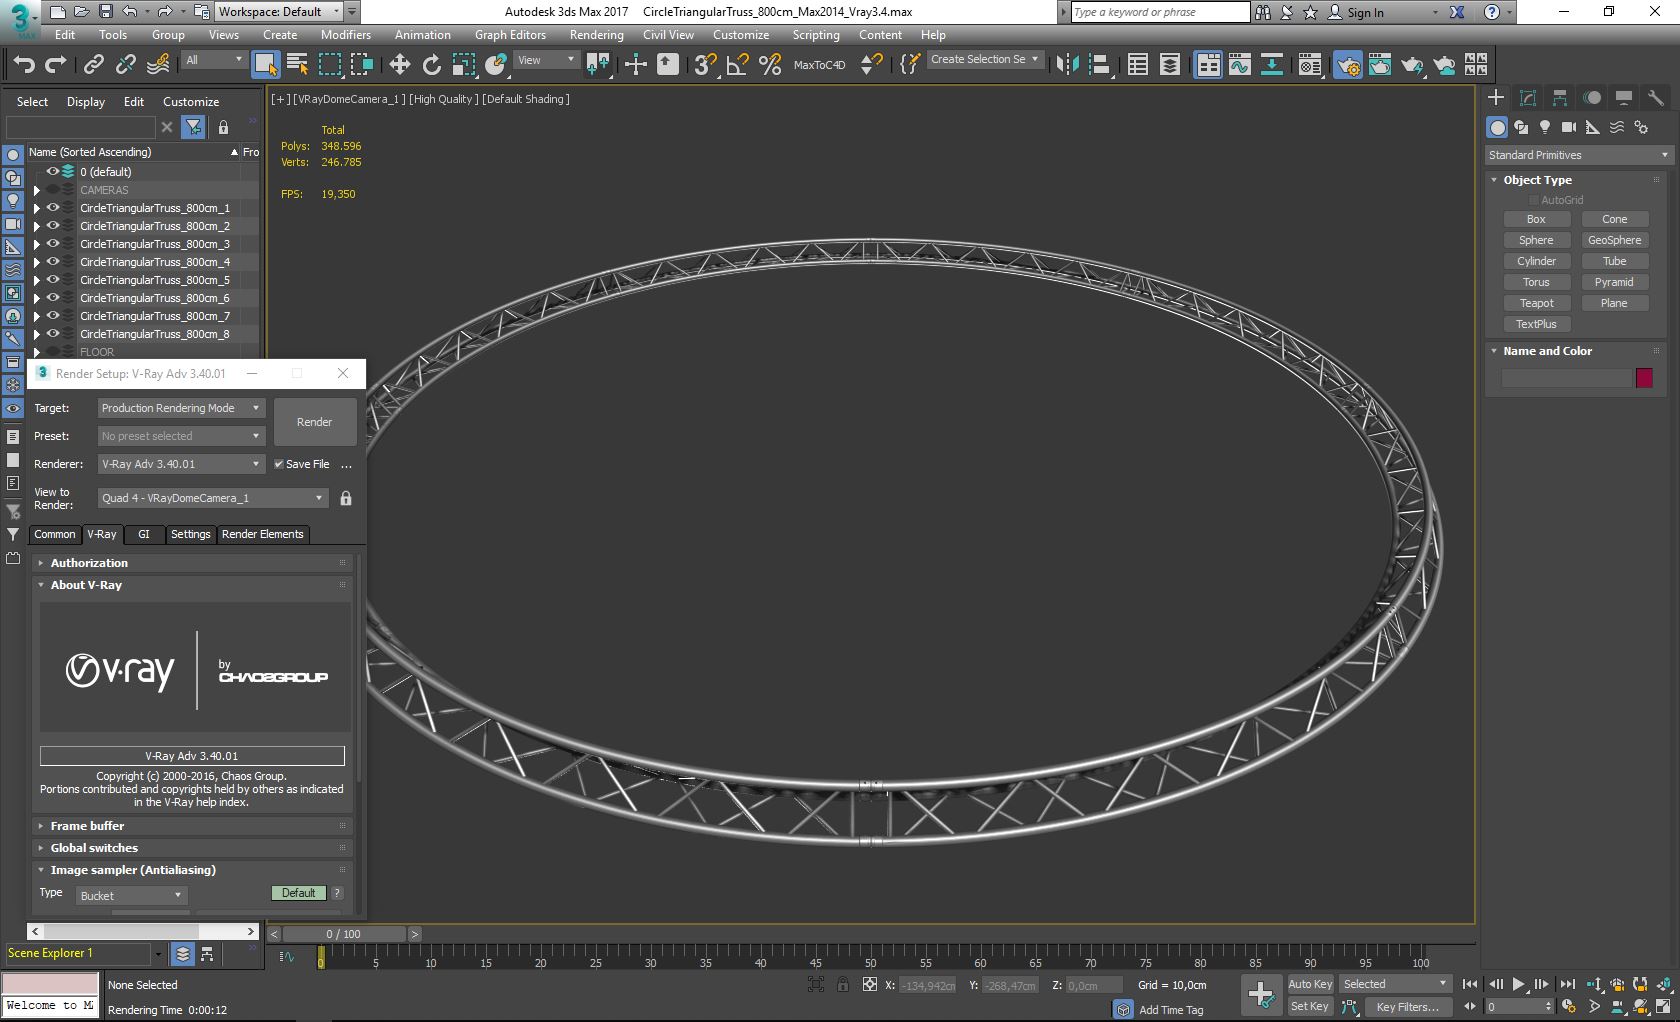Hide CircleTriangularTruss_800cm_1 using eye icon
The width and height of the screenshot is (1680, 1022).
[53, 208]
